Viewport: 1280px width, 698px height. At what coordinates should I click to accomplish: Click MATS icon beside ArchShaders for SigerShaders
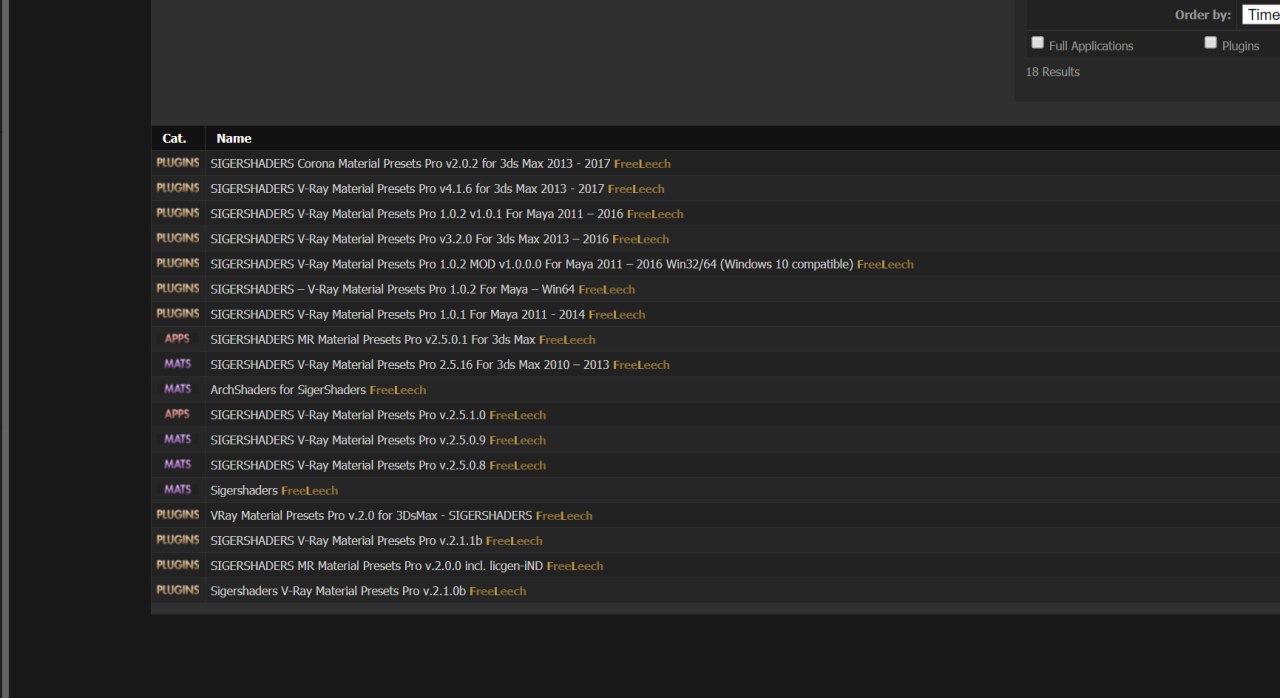coord(177,389)
